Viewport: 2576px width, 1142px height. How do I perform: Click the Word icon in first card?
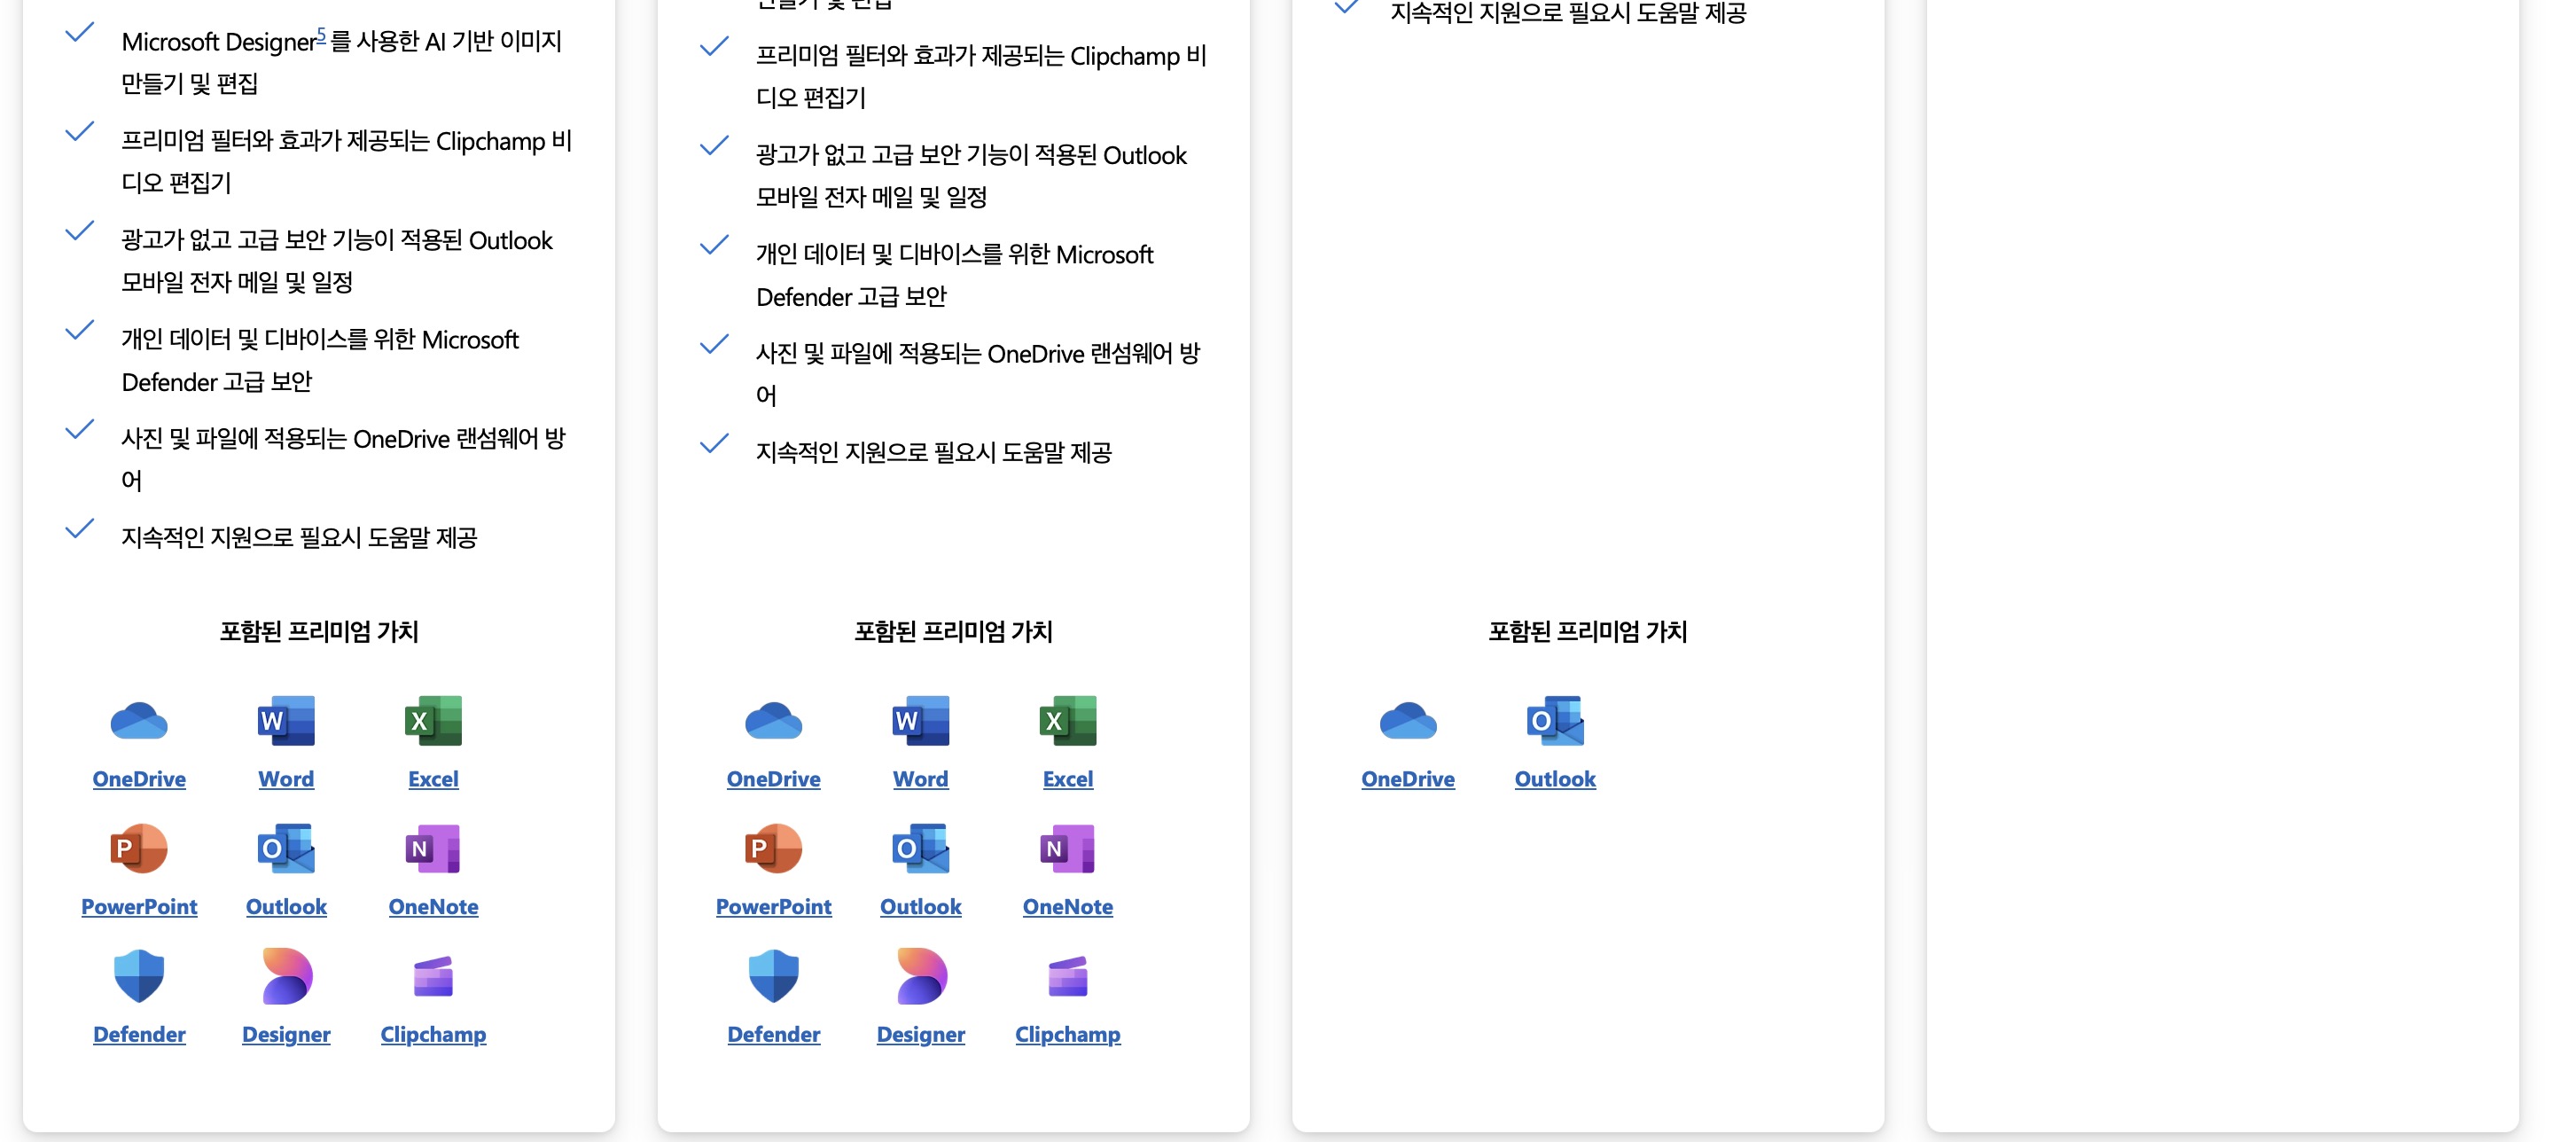(x=286, y=721)
